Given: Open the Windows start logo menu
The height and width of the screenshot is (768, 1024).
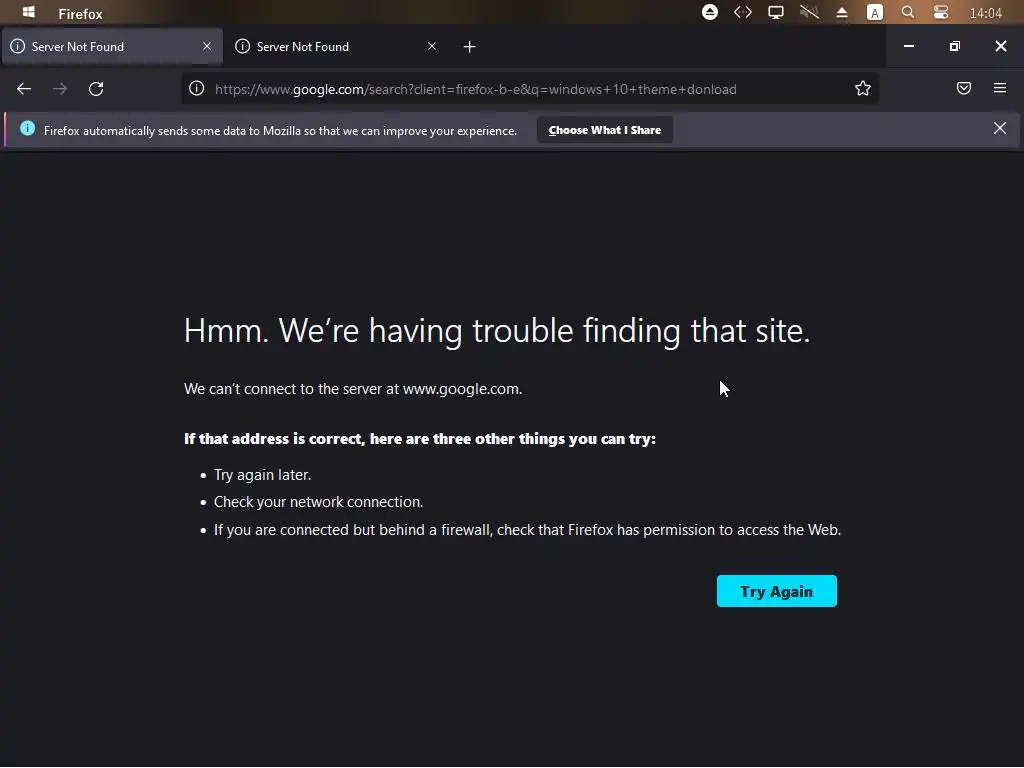Looking at the screenshot, I should tap(29, 12).
